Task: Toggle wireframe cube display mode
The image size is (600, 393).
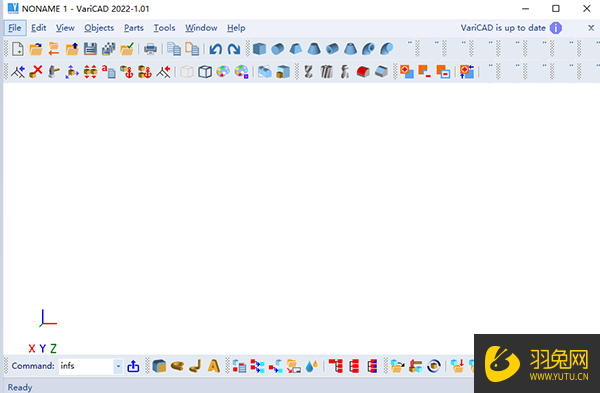Action: (205, 72)
